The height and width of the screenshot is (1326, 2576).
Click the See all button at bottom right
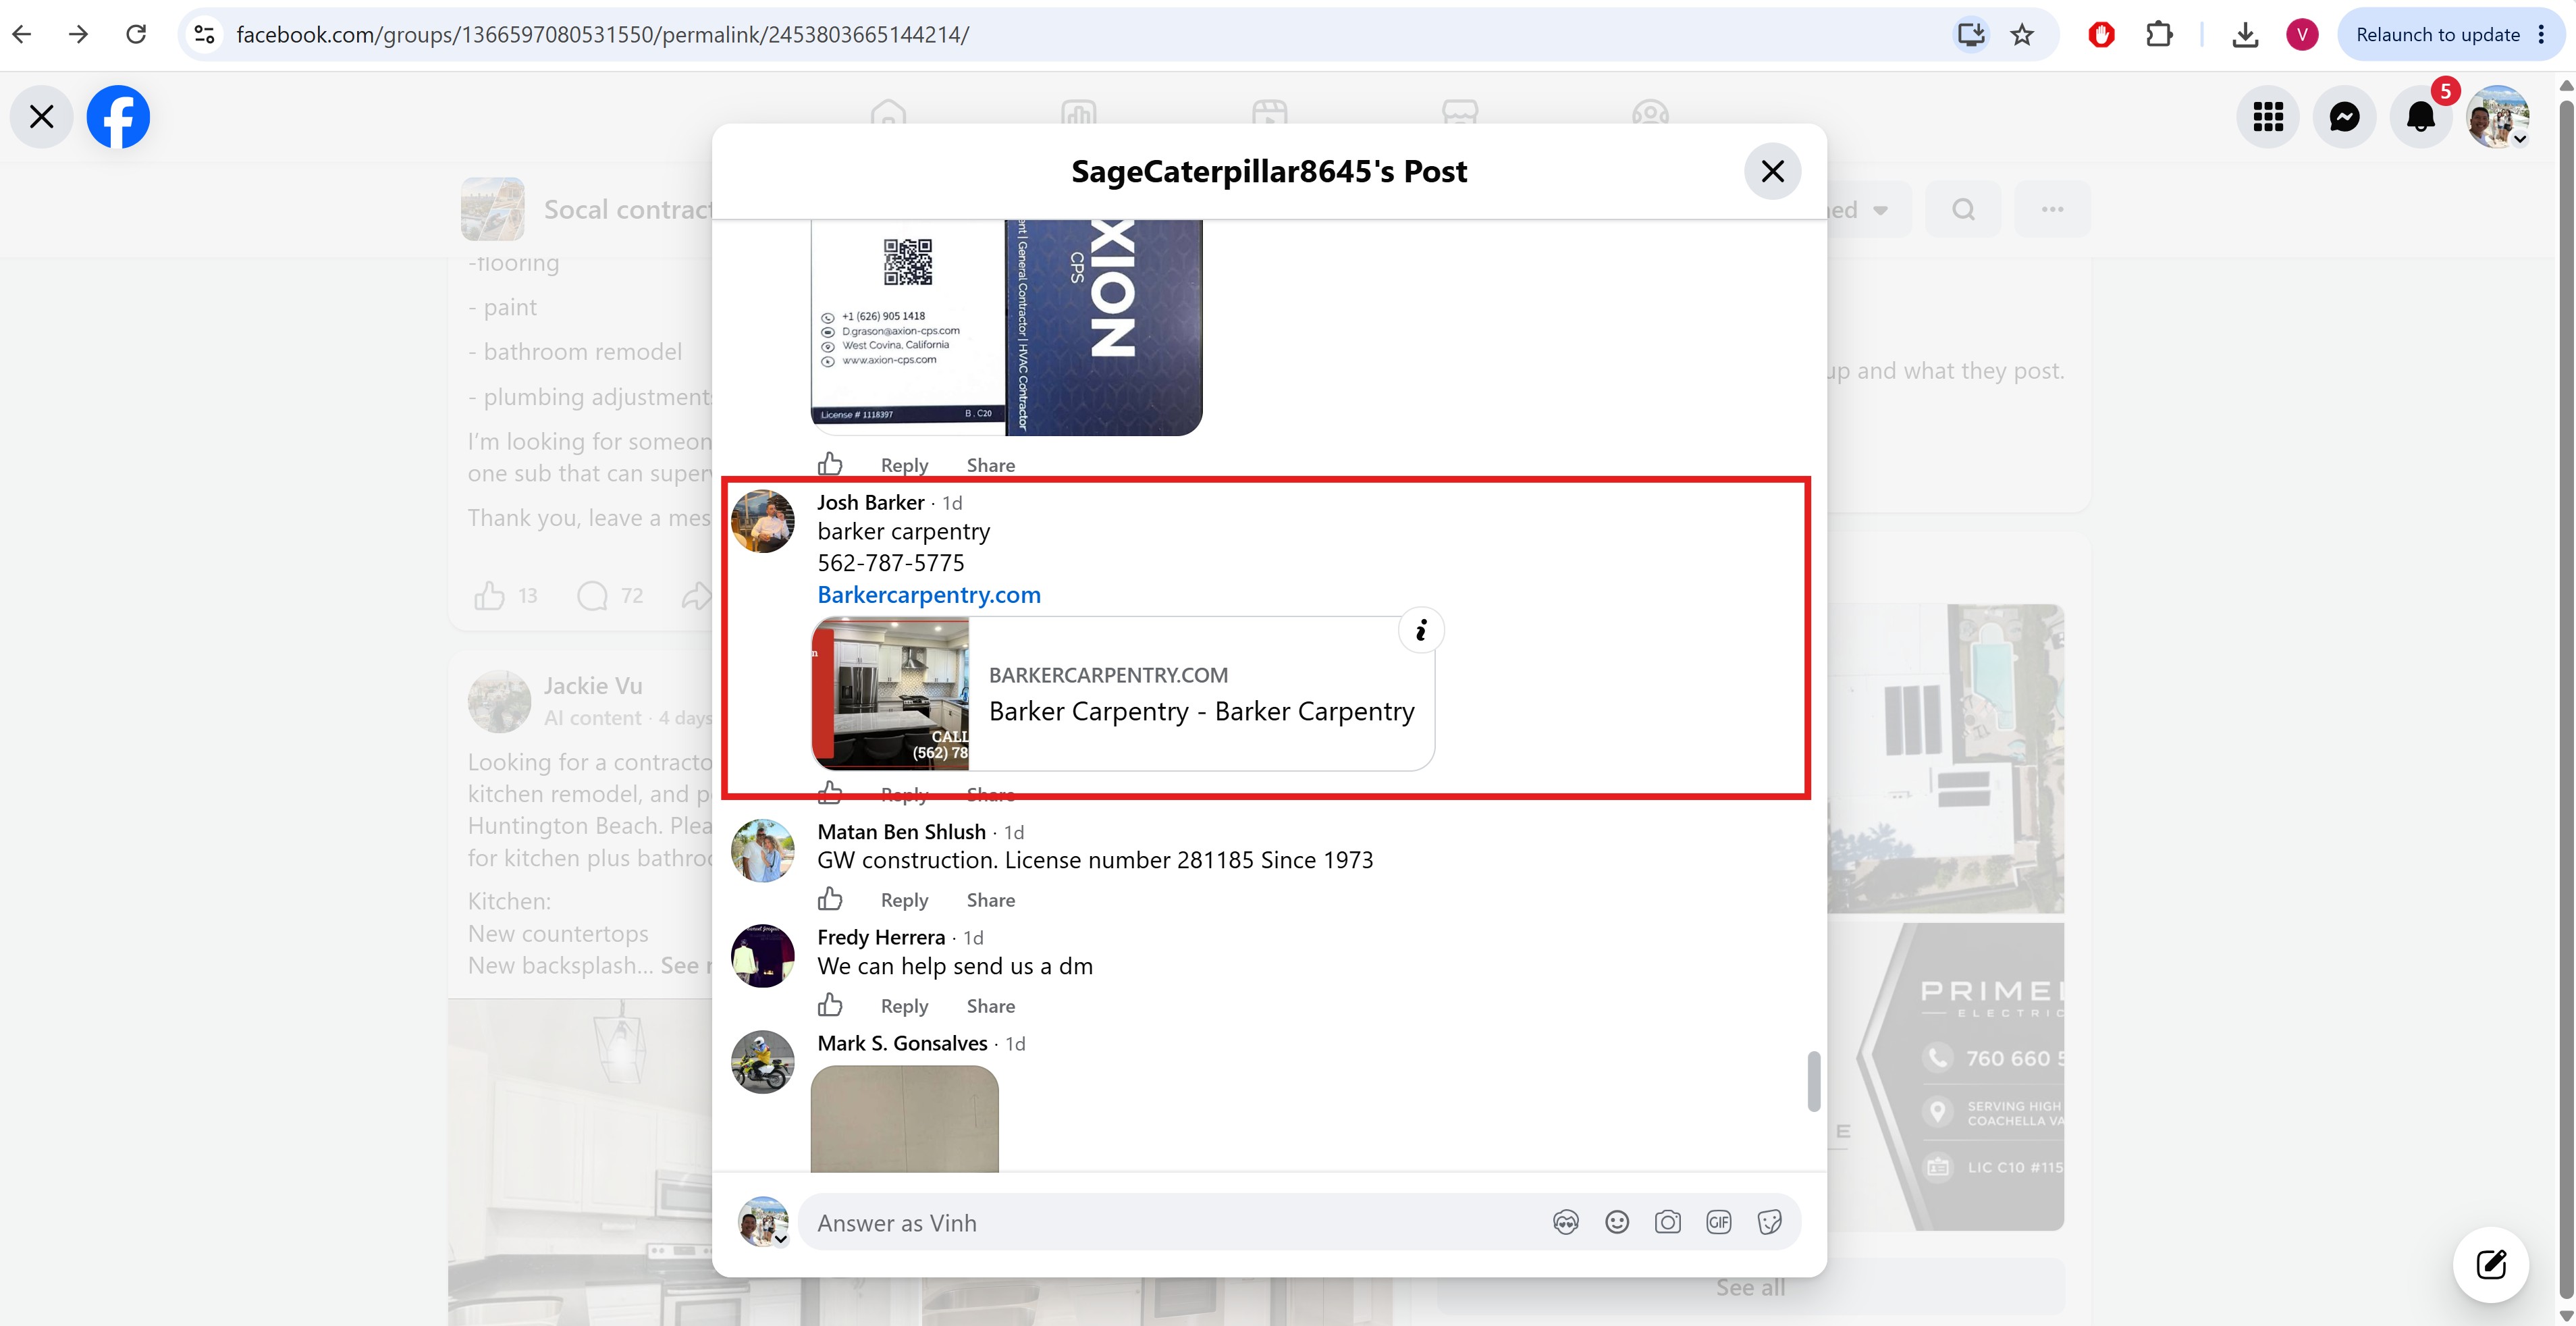coord(1750,1287)
